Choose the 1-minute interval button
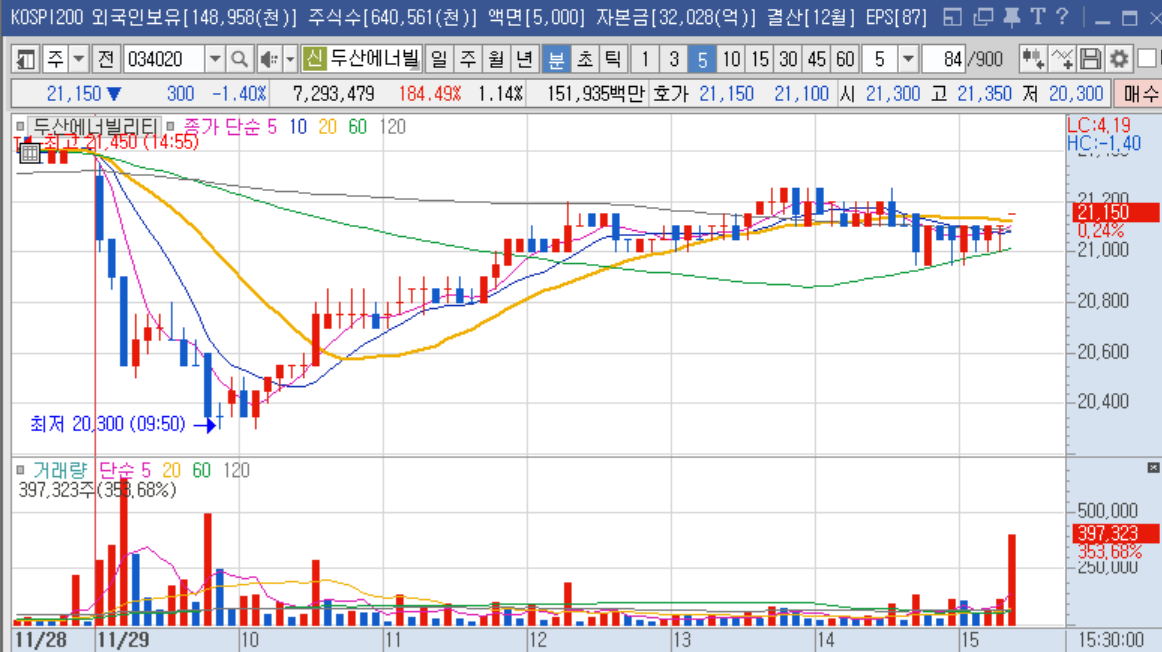 pos(645,59)
